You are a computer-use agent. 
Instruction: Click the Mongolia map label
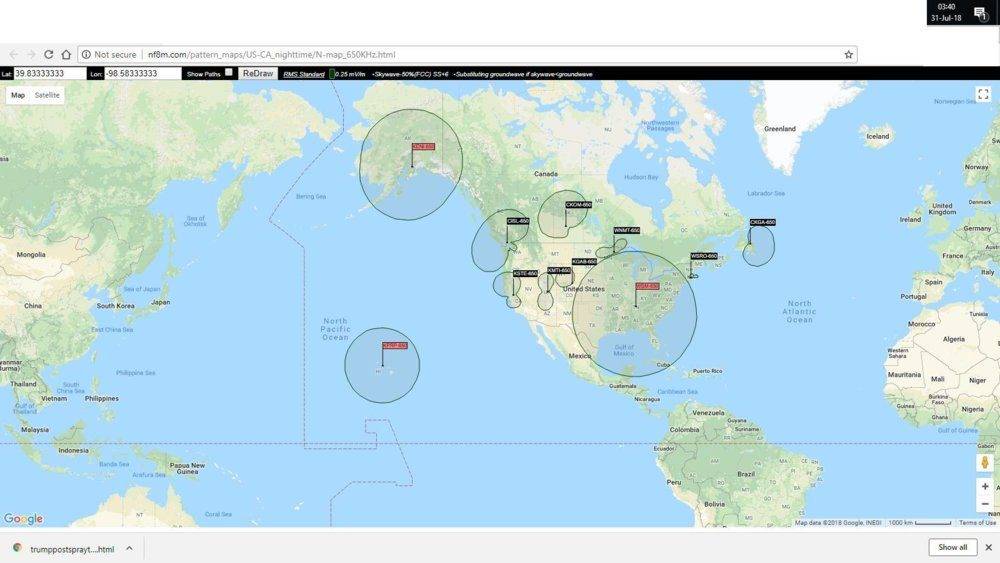[31, 255]
